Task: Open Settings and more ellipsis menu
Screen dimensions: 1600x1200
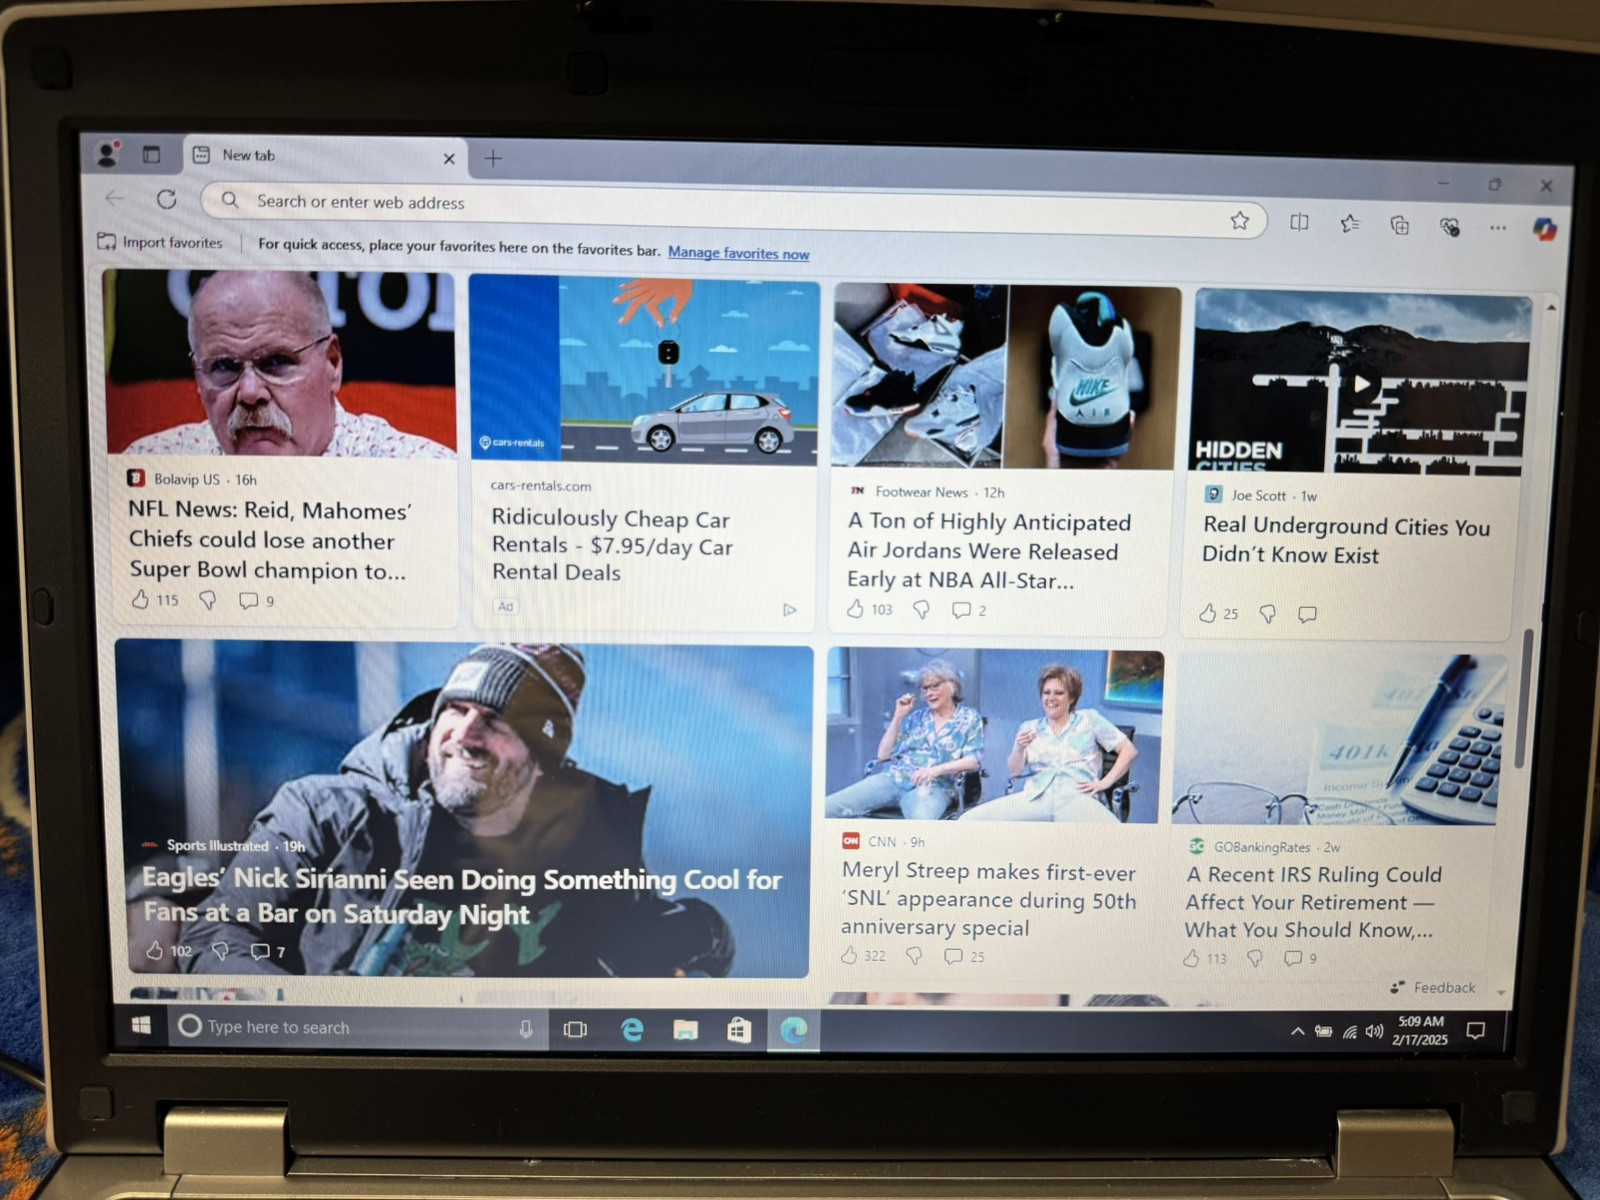Action: click(x=1498, y=228)
